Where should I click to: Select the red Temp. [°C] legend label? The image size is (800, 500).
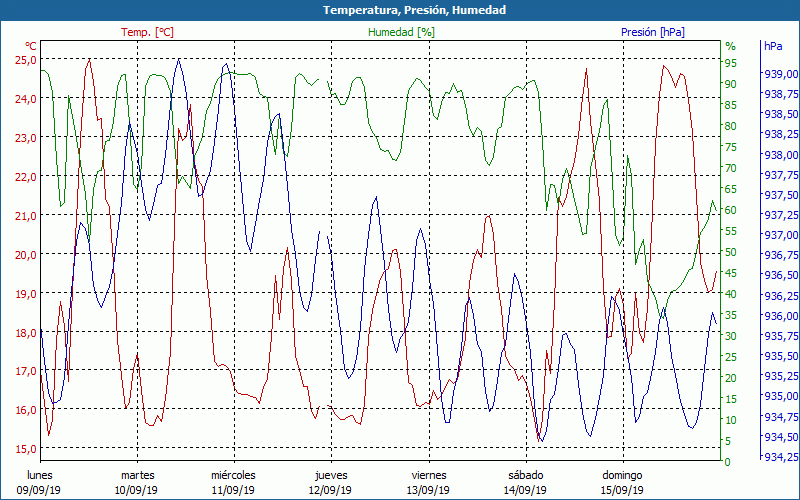[147, 32]
